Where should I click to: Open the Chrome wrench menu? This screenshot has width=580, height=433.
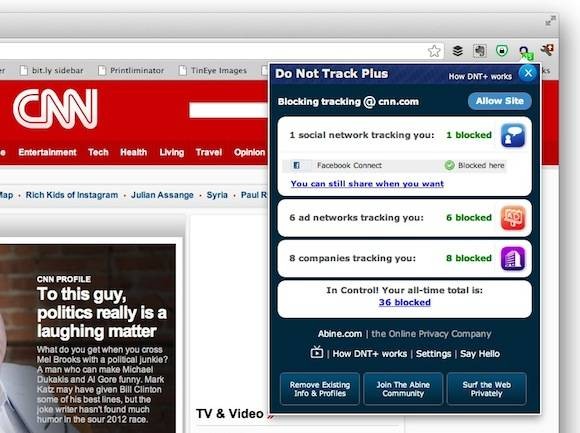click(547, 50)
